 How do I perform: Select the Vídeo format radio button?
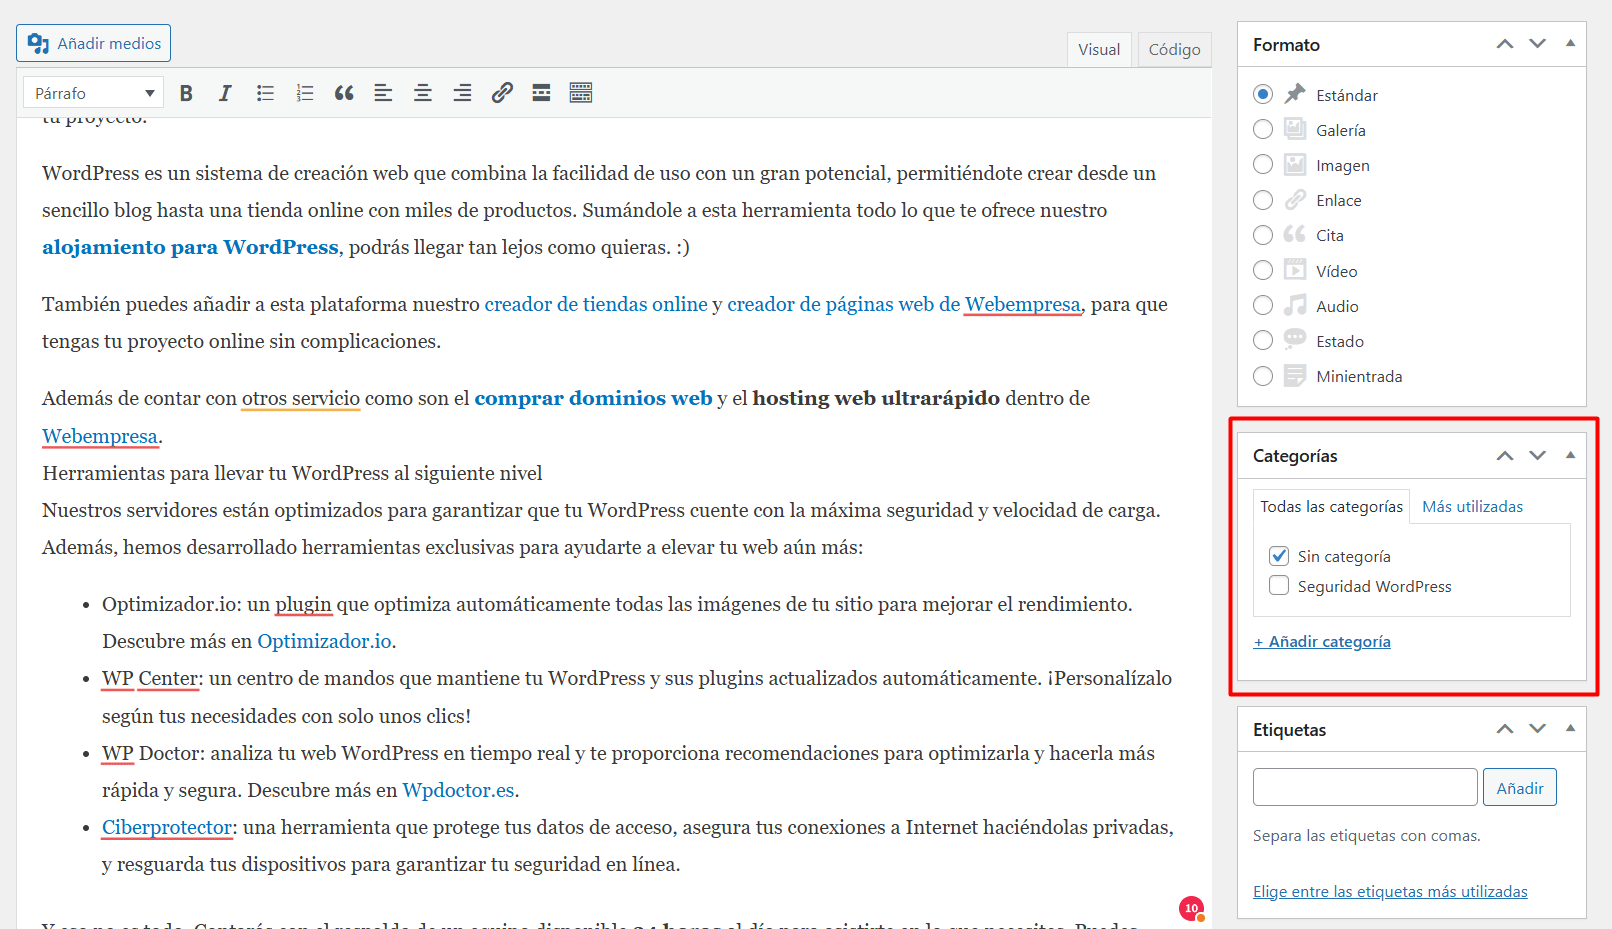1263,270
